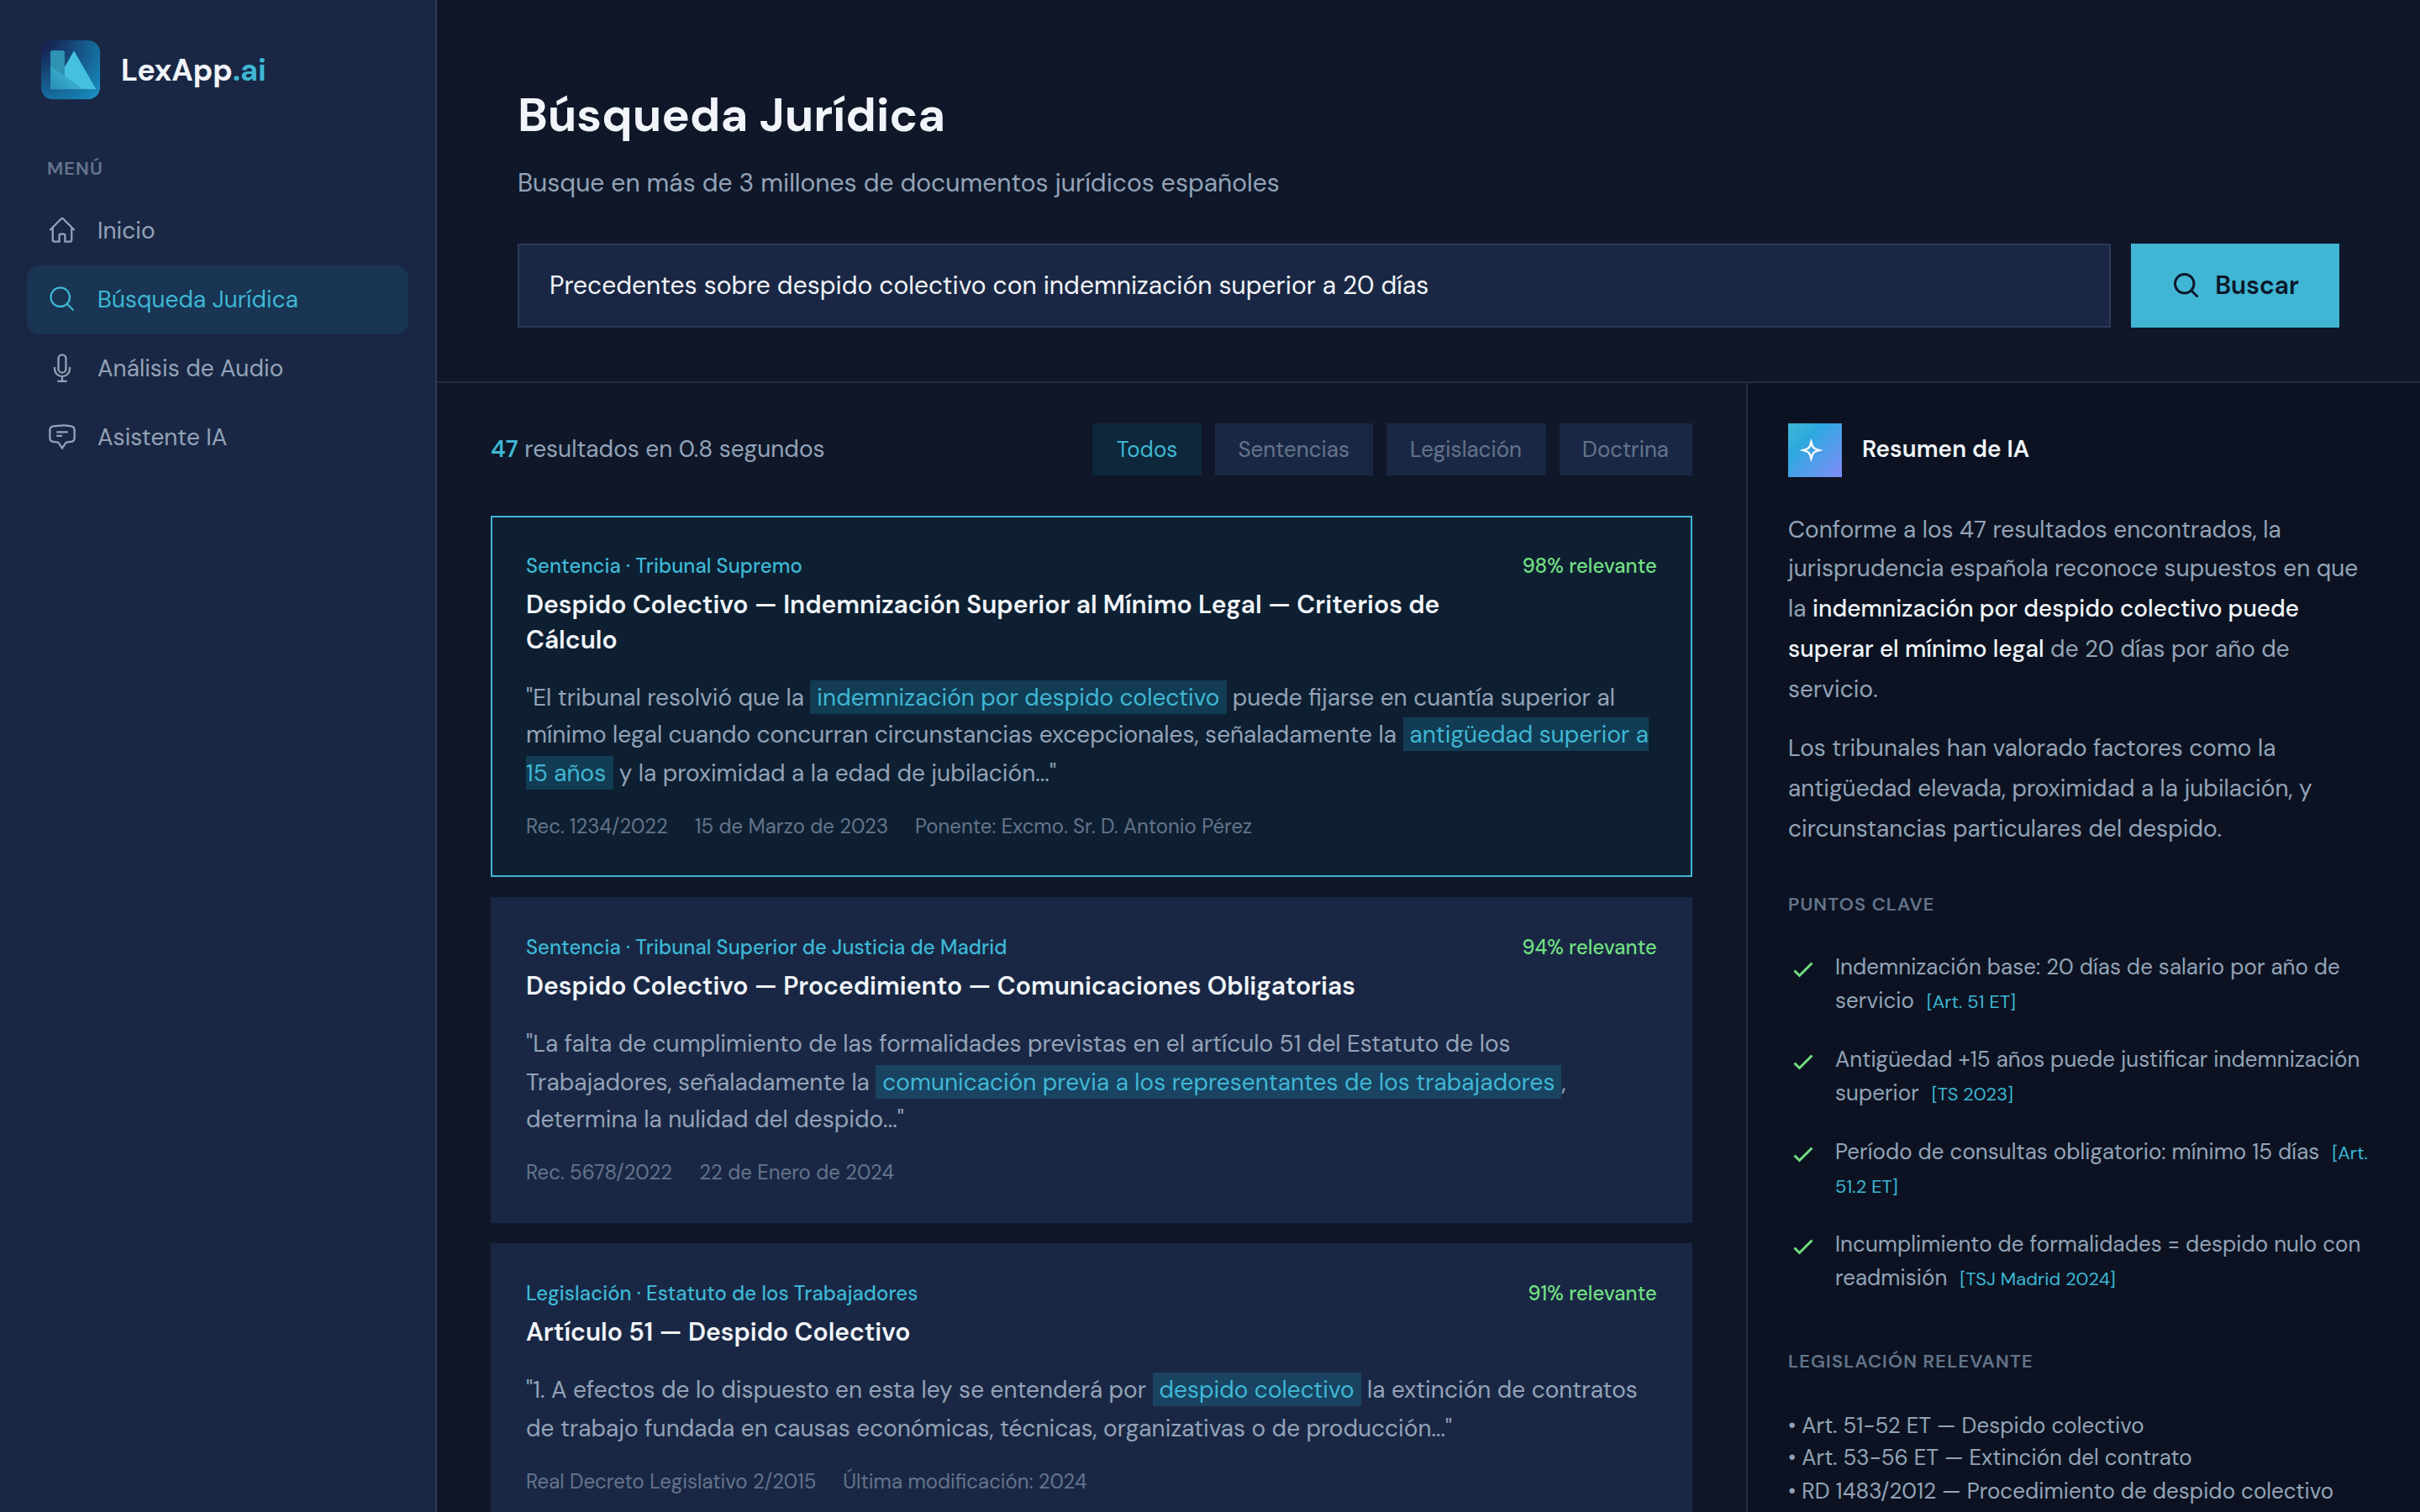Screen dimensions: 2420x1512
Task: Click the Búsqueda Jurídica magnifier icon
Action: 62,298
